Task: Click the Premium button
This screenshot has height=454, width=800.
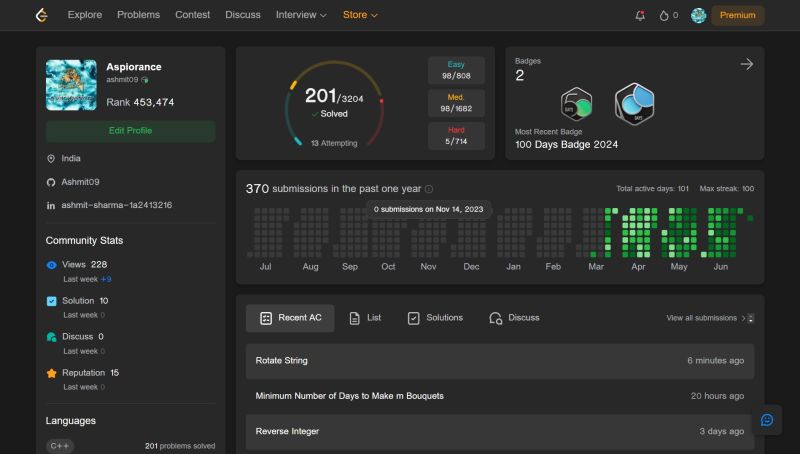Action: coord(738,15)
